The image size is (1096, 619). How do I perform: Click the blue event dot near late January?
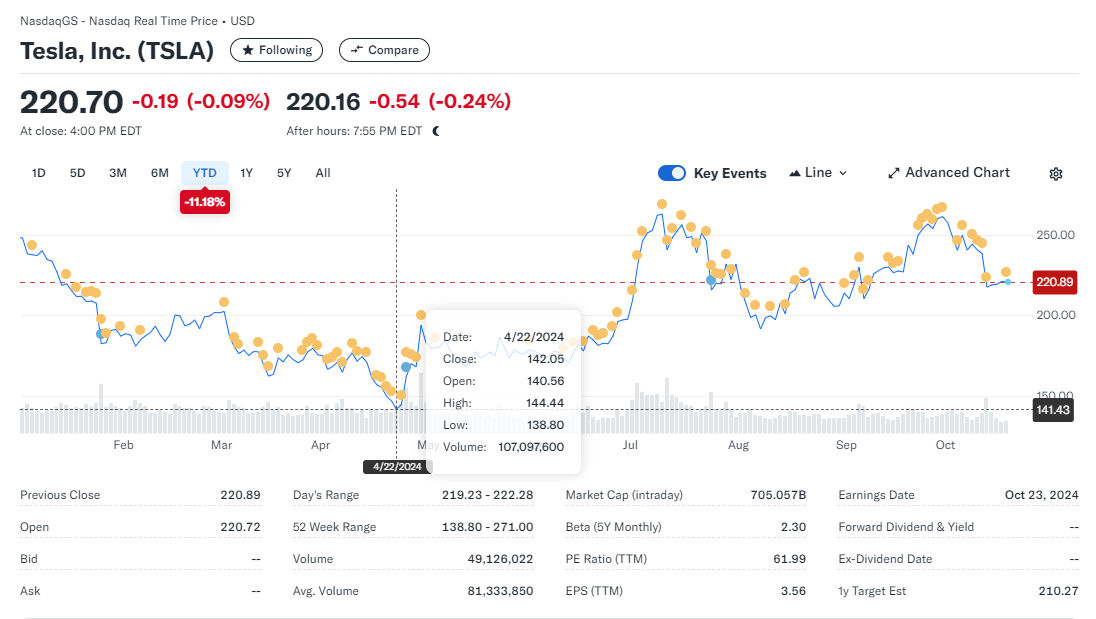(101, 334)
